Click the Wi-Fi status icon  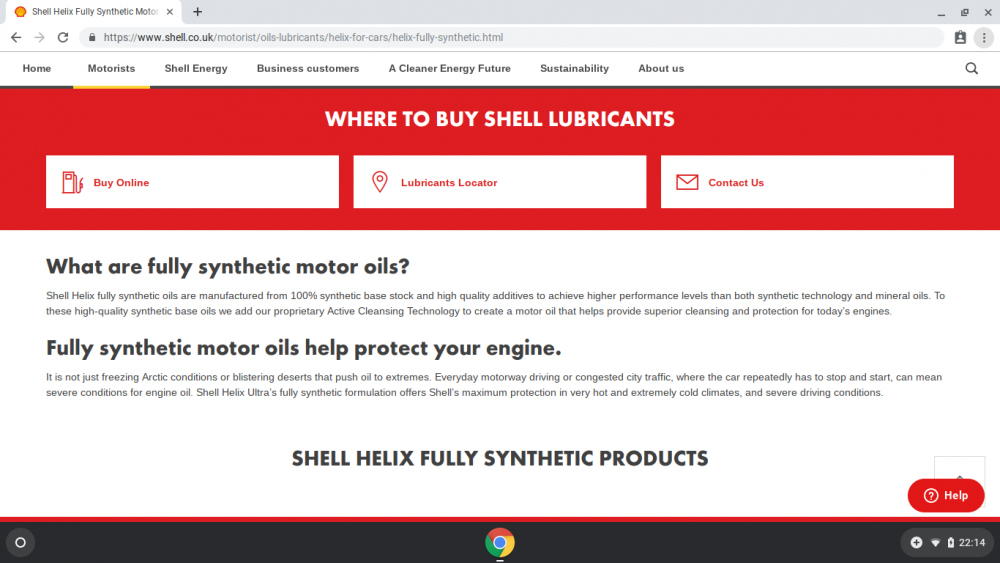pos(935,543)
